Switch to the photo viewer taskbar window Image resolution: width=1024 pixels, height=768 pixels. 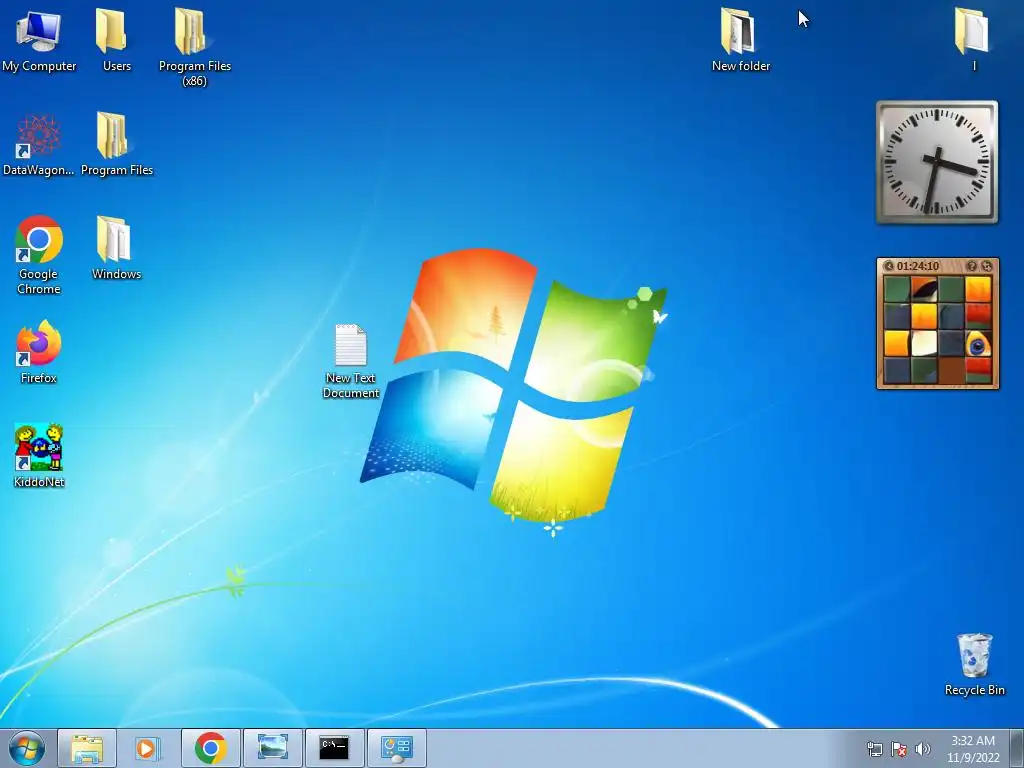(x=272, y=748)
